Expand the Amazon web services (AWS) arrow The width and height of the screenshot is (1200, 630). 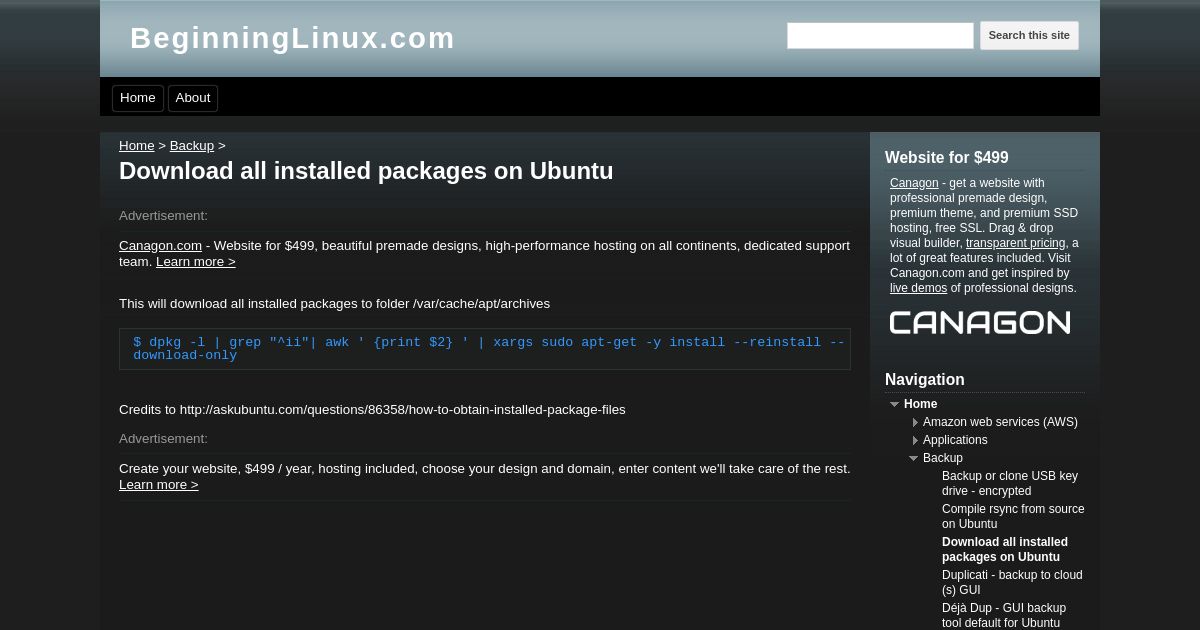click(915, 422)
